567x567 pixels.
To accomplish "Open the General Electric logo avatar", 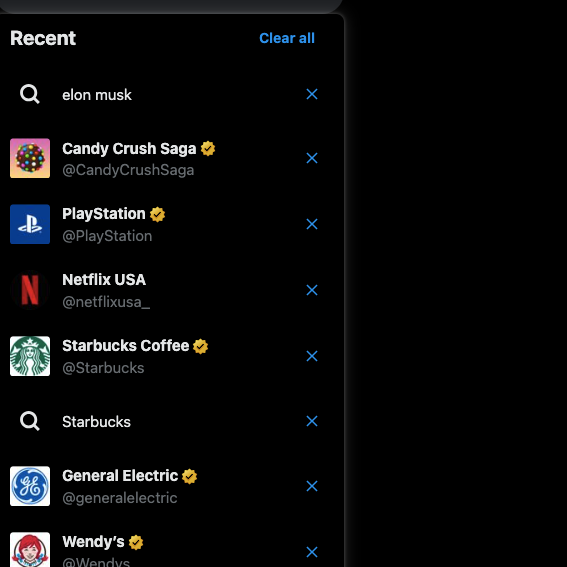I will tap(30, 486).
